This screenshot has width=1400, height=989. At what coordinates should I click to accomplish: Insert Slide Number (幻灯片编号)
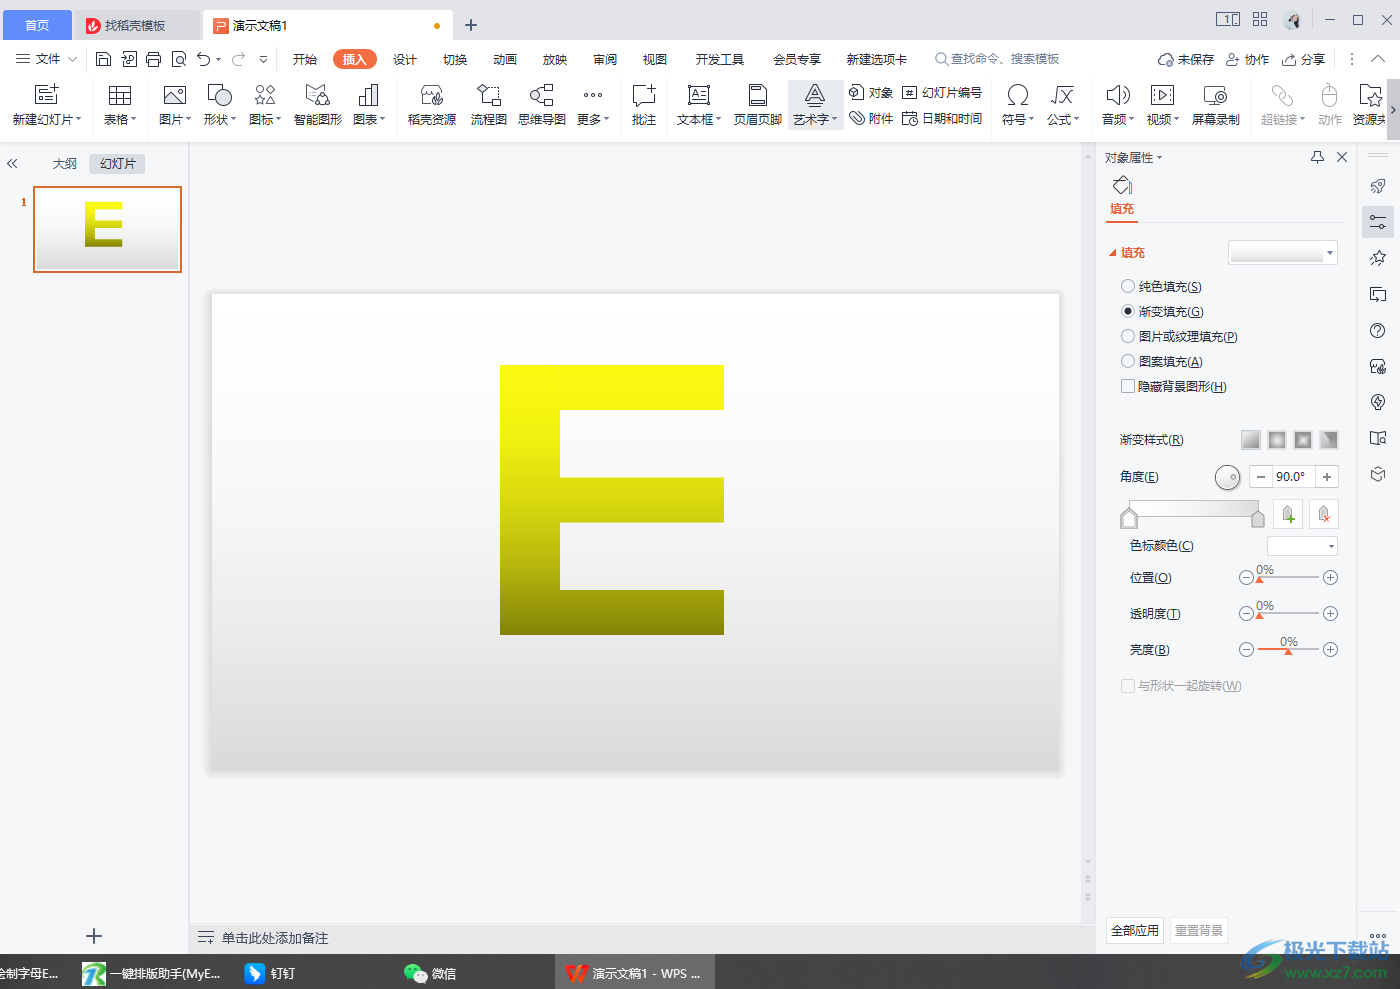(942, 92)
